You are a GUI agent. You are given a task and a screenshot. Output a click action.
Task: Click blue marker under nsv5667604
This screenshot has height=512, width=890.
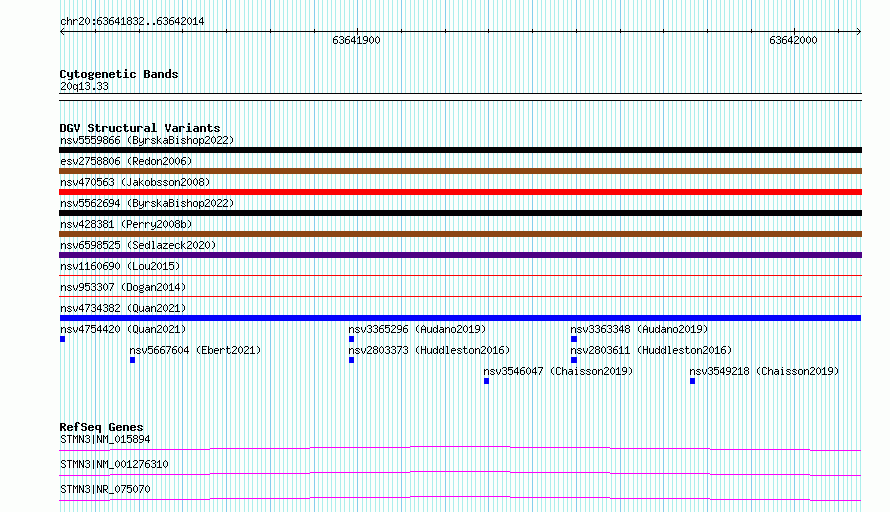point(132,360)
